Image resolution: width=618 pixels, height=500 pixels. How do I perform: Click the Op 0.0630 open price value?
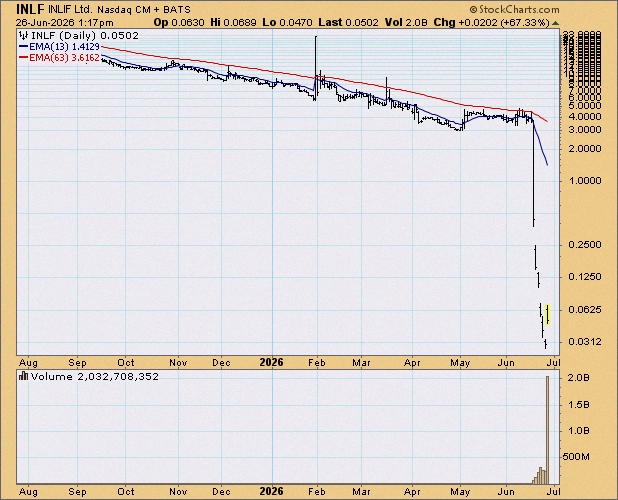pos(179,22)
